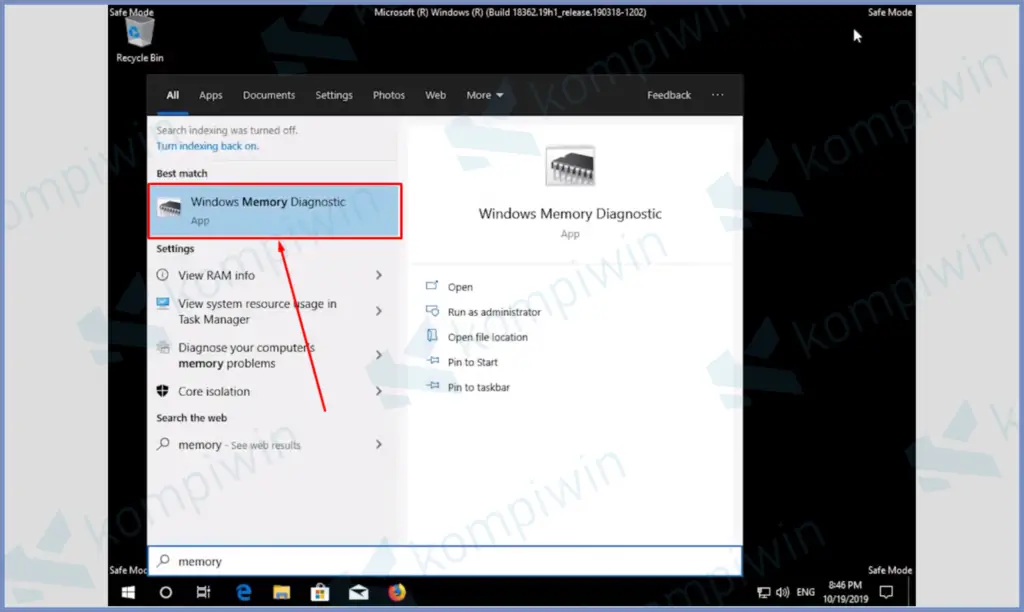The height and width of the screenshot is (612, 1024).
Task: Click the Pin to Start pin icon
Action: [x=433, y=361]
